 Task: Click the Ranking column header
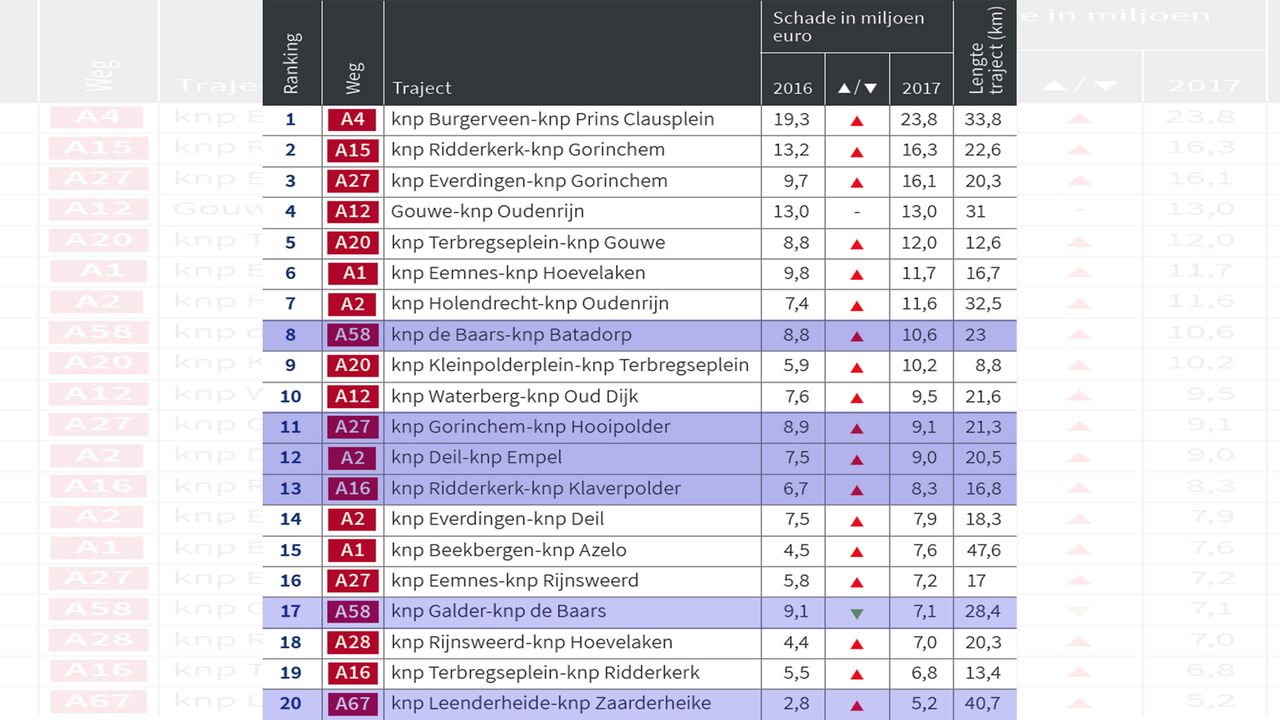tap(292, 62)
